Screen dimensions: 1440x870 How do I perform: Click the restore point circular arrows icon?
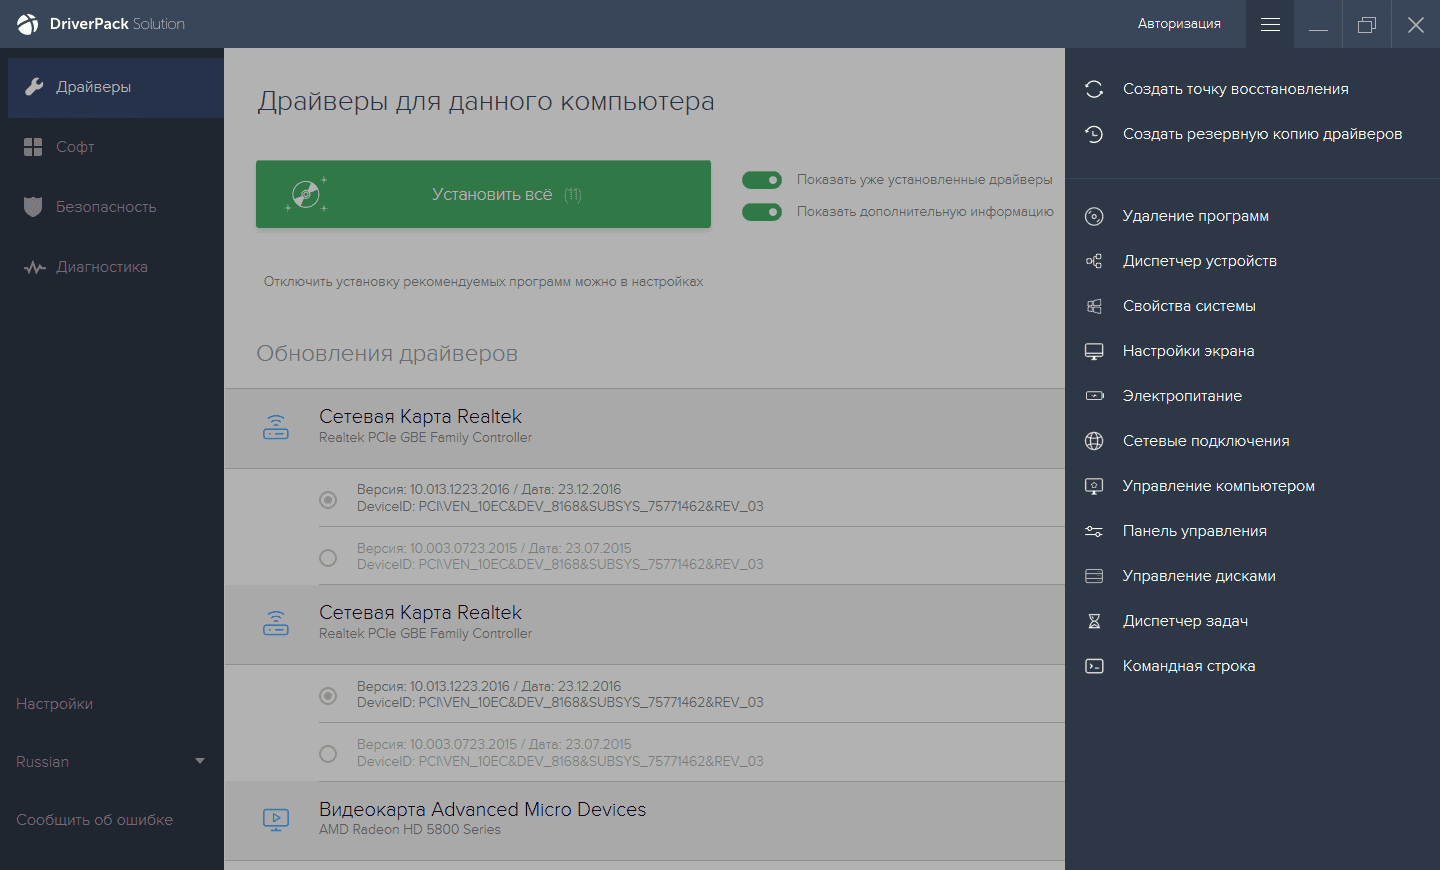tap(1094, 89)
